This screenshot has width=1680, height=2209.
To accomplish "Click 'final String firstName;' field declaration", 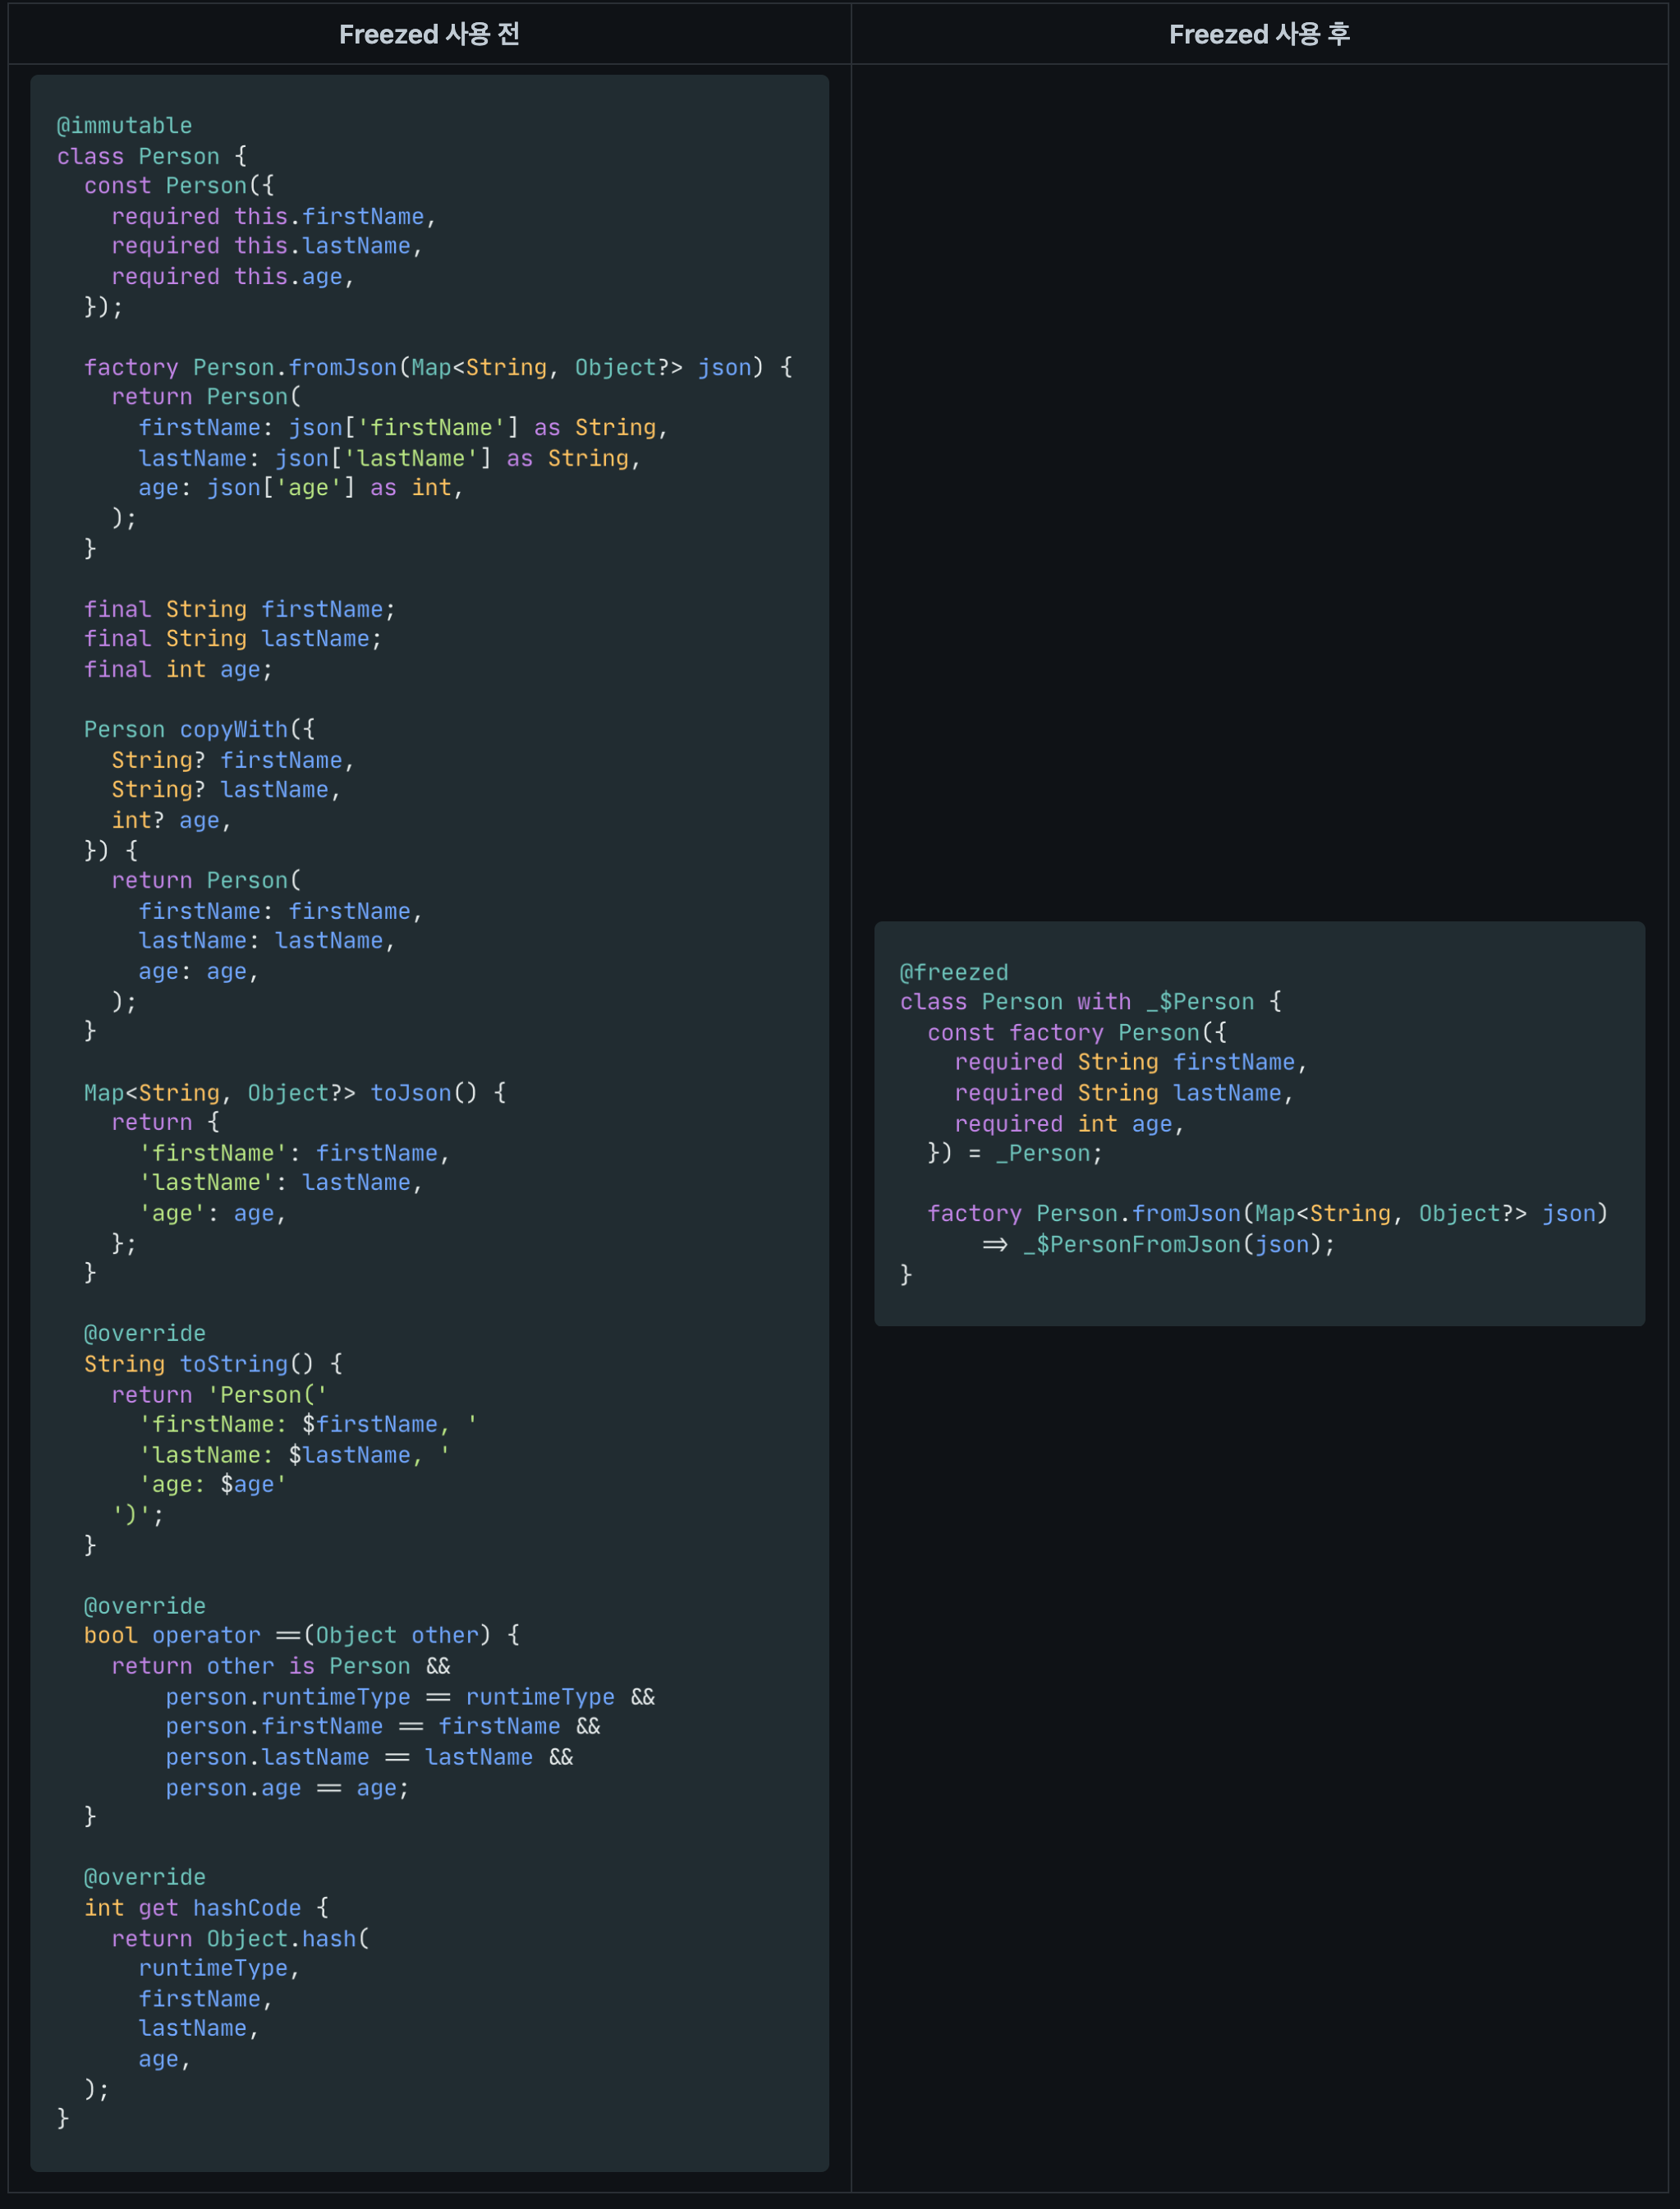I will tap(239, 610).
